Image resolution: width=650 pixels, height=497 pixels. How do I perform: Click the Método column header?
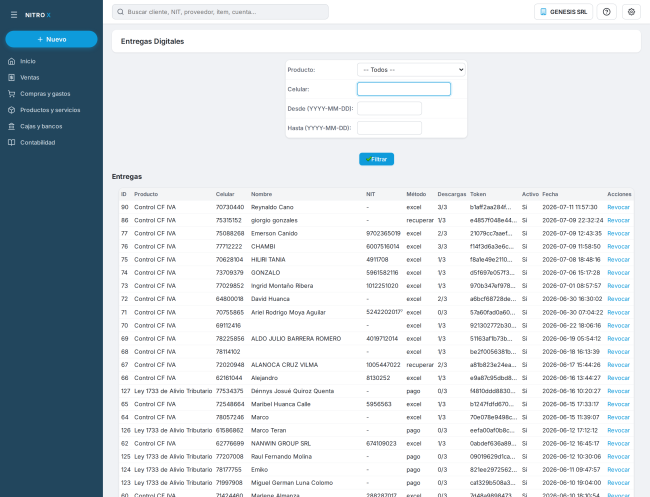point(416,194)
